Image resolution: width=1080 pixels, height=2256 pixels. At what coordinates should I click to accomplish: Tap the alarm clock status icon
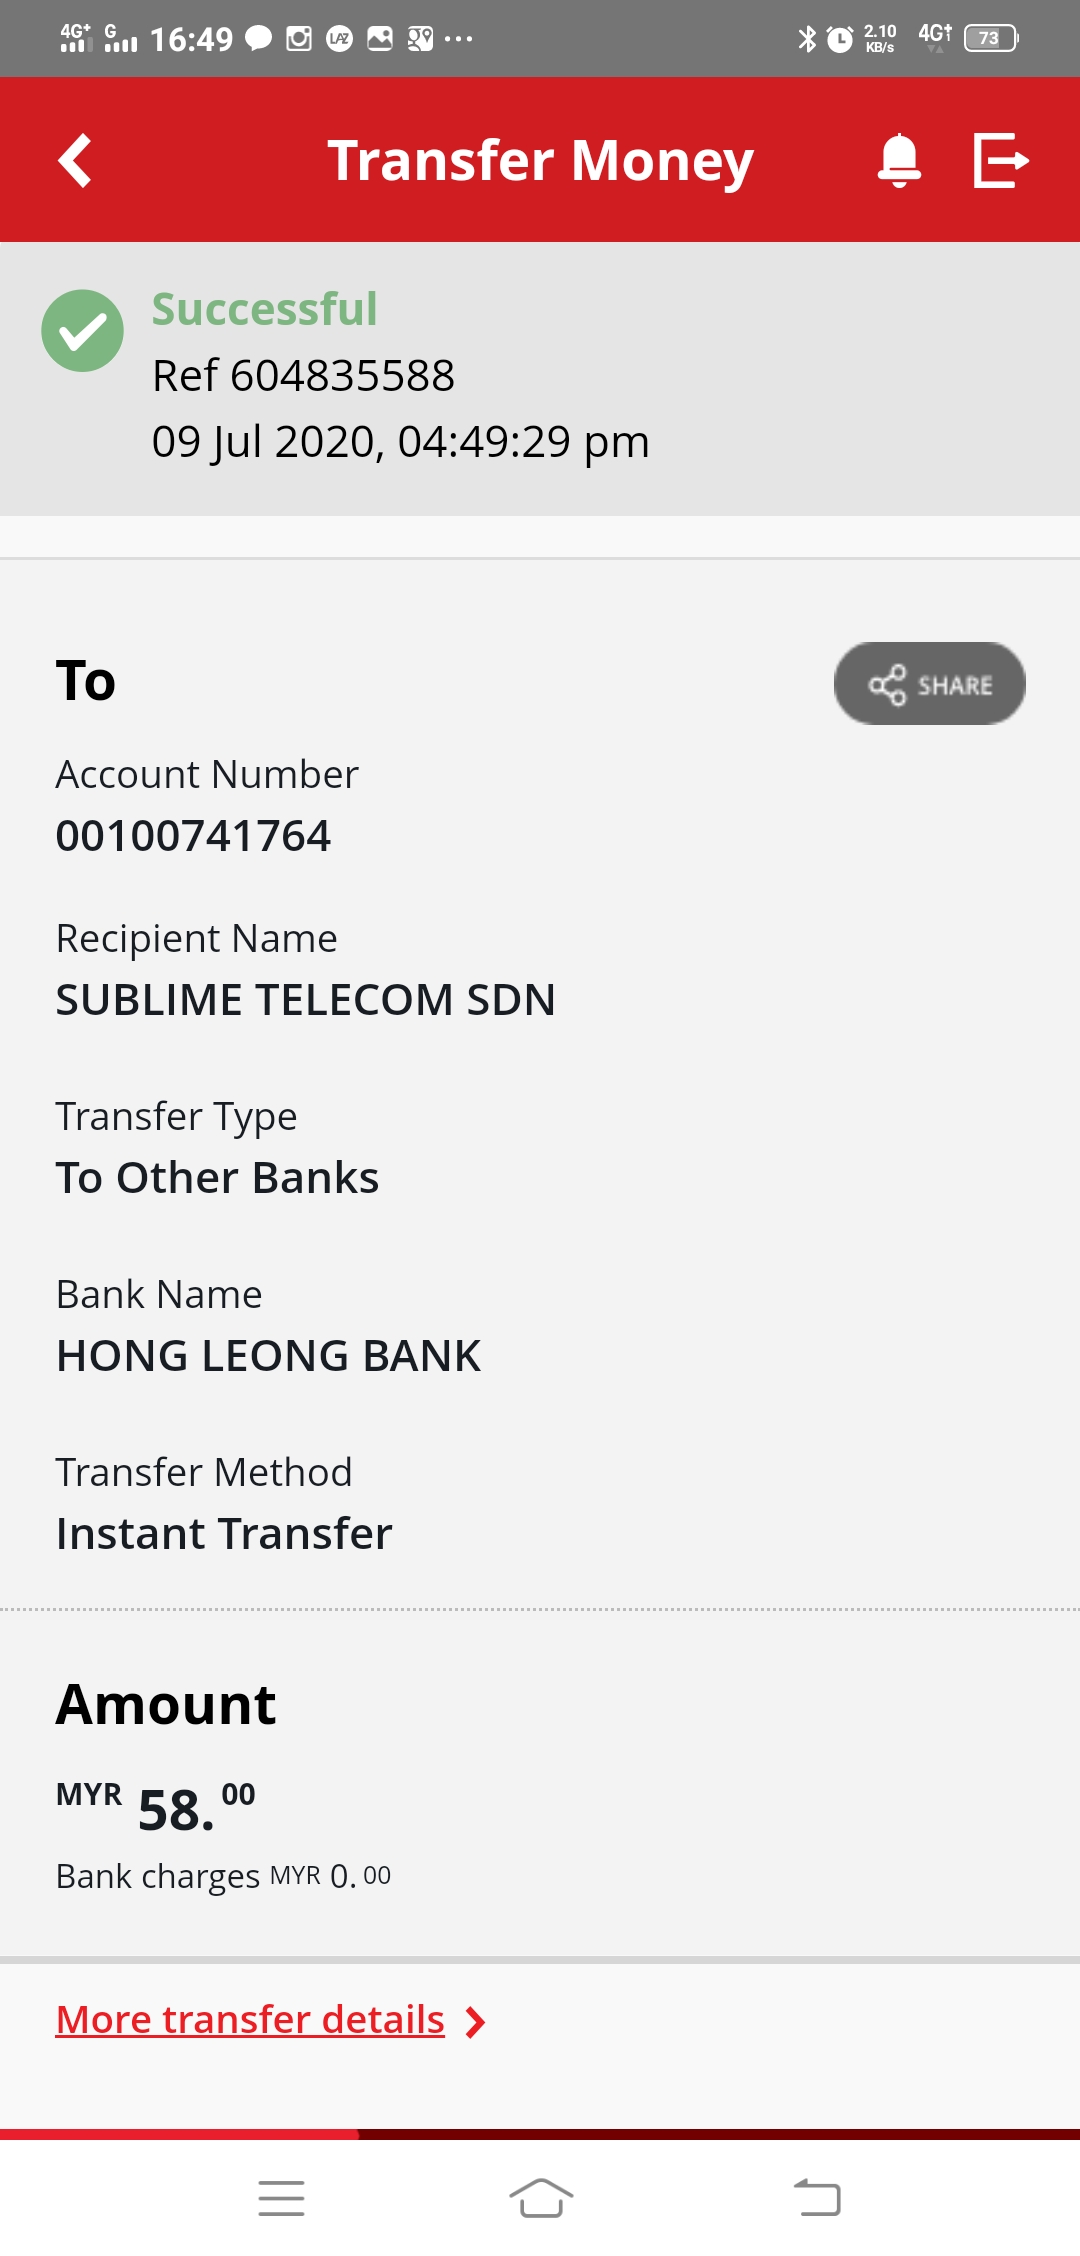[840, 39]
